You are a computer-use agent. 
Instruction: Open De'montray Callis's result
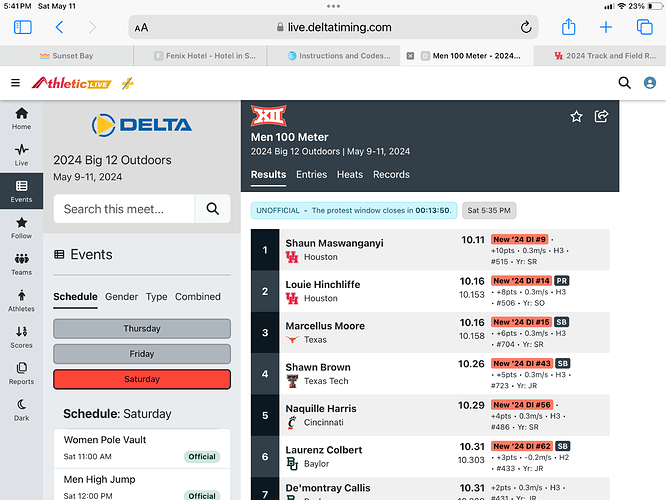430,489
